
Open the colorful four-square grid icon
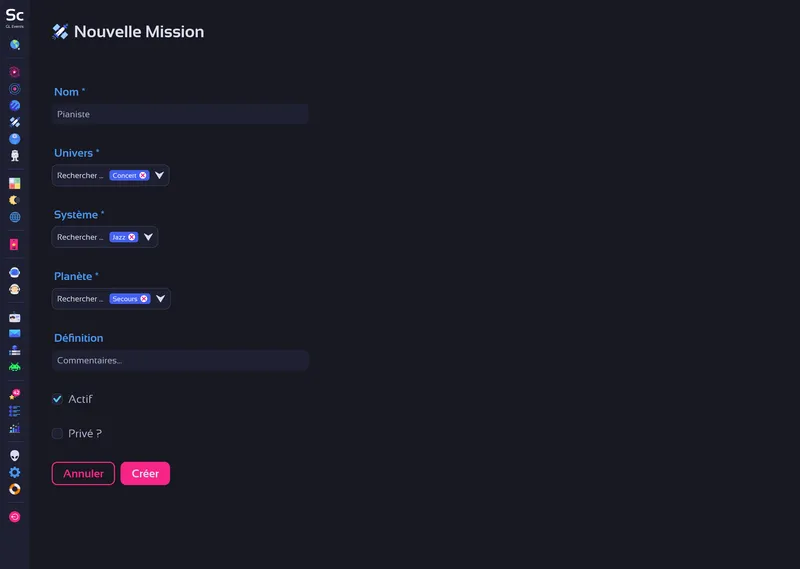pyautogui.click(x=15, y=183)
